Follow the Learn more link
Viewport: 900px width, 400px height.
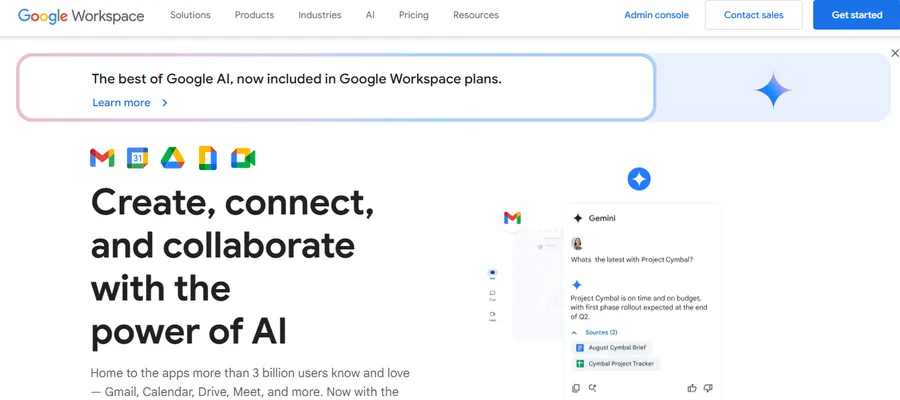[x=121, y=103]
